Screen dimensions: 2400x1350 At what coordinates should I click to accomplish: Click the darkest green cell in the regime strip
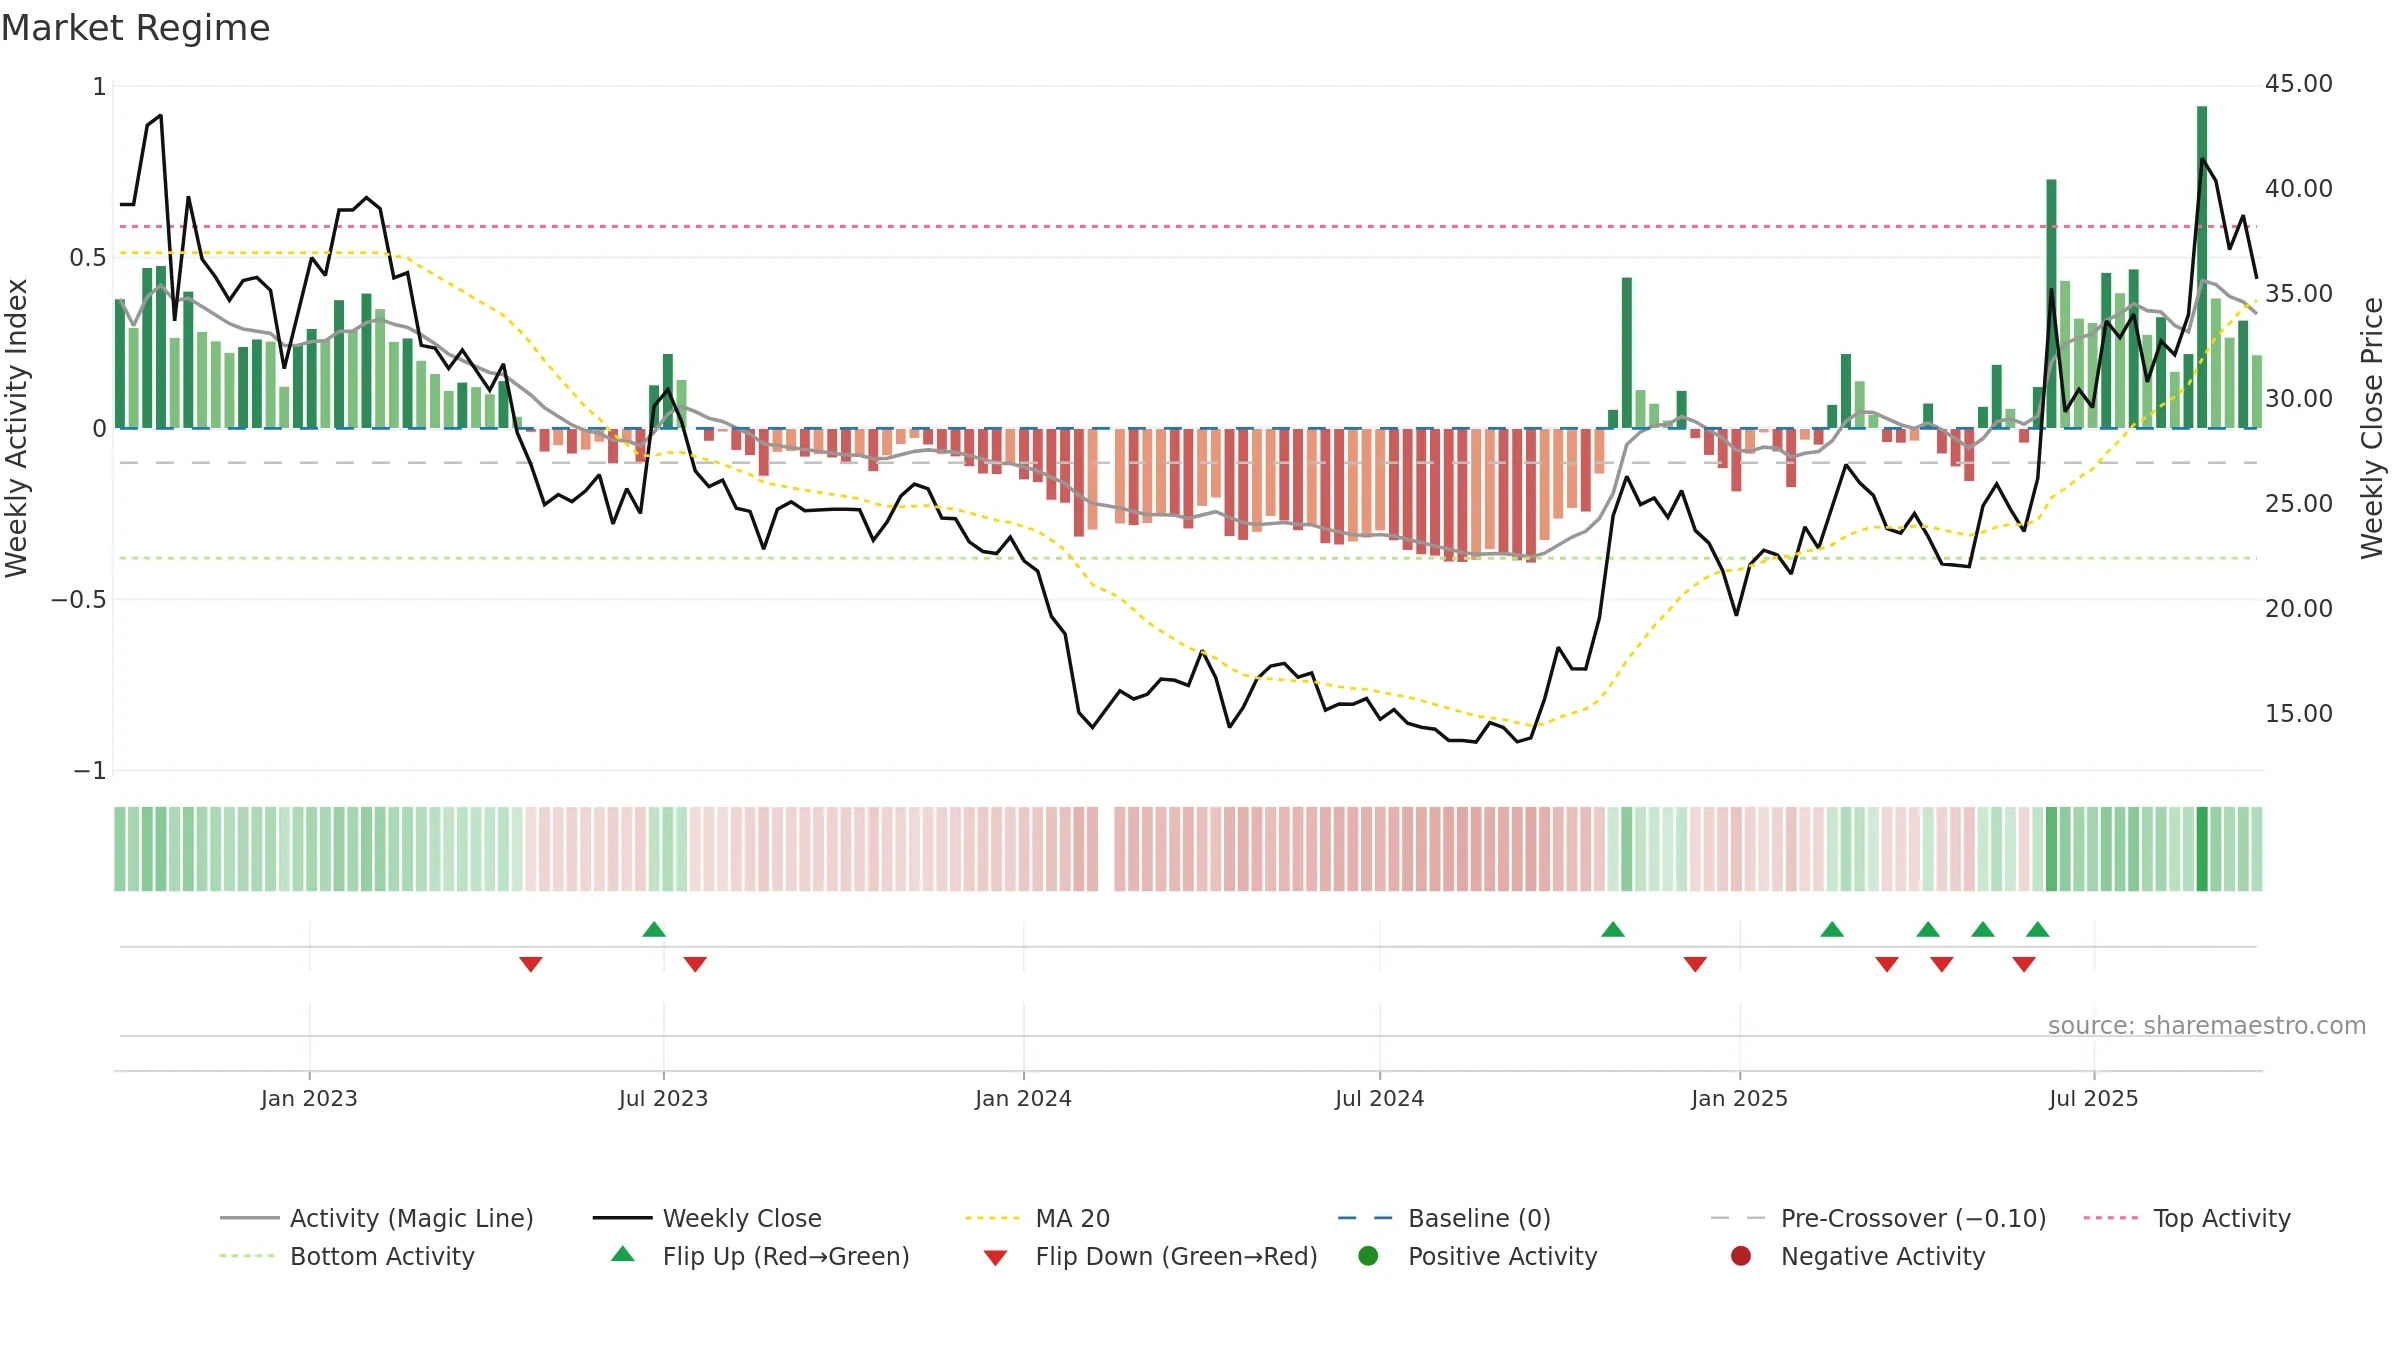pyautogui.click(x=2202, y=849)
